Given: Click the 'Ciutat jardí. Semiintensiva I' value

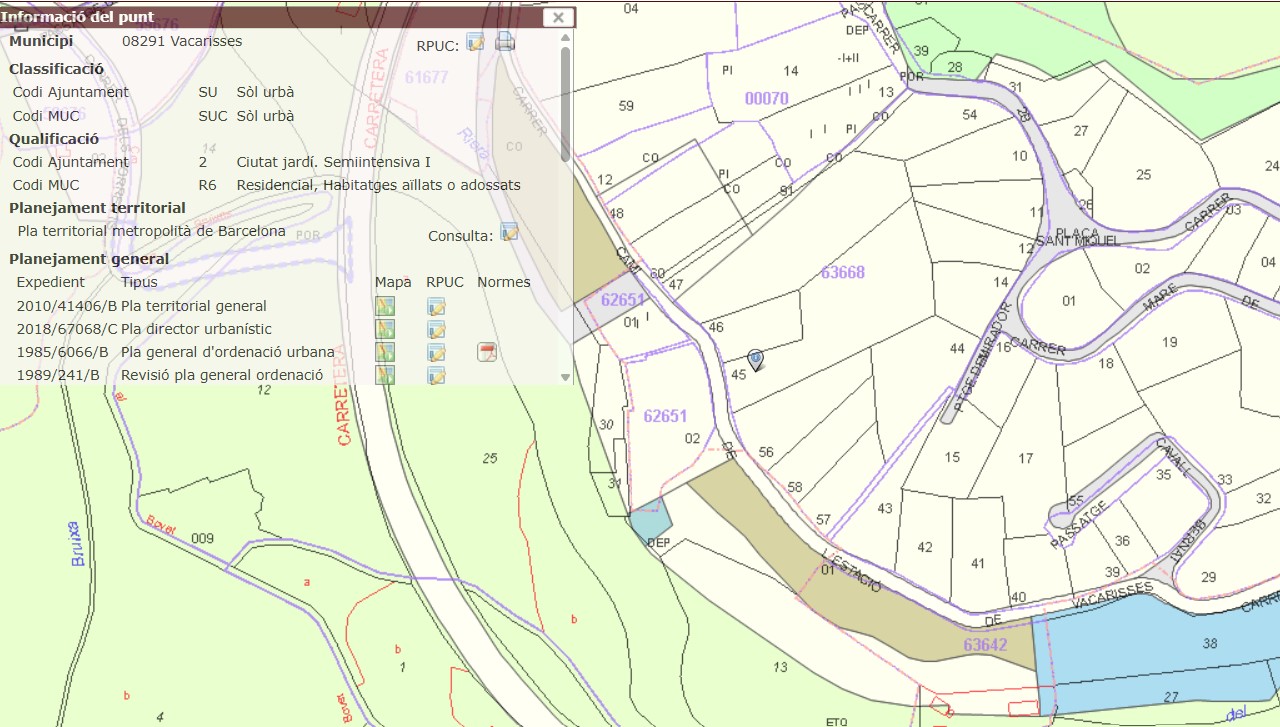Looking at the screenshot, I should click(x=333, y=162).
